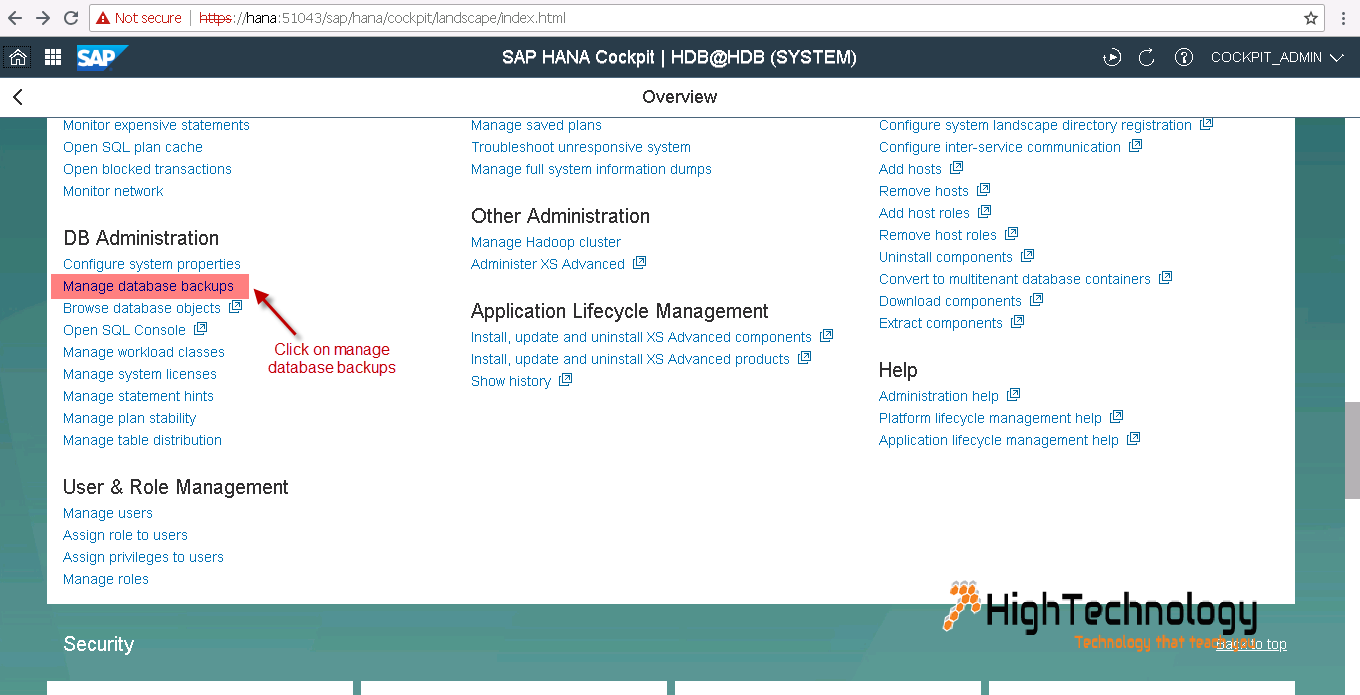Open Assign role to users link
The image size is (1360, 695).
tap(125, 535)
